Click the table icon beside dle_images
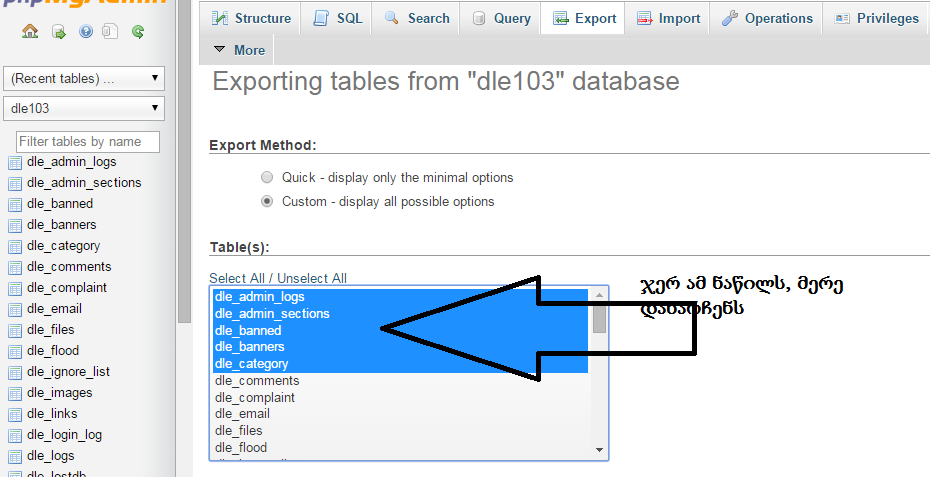 (x=14, y=393)
